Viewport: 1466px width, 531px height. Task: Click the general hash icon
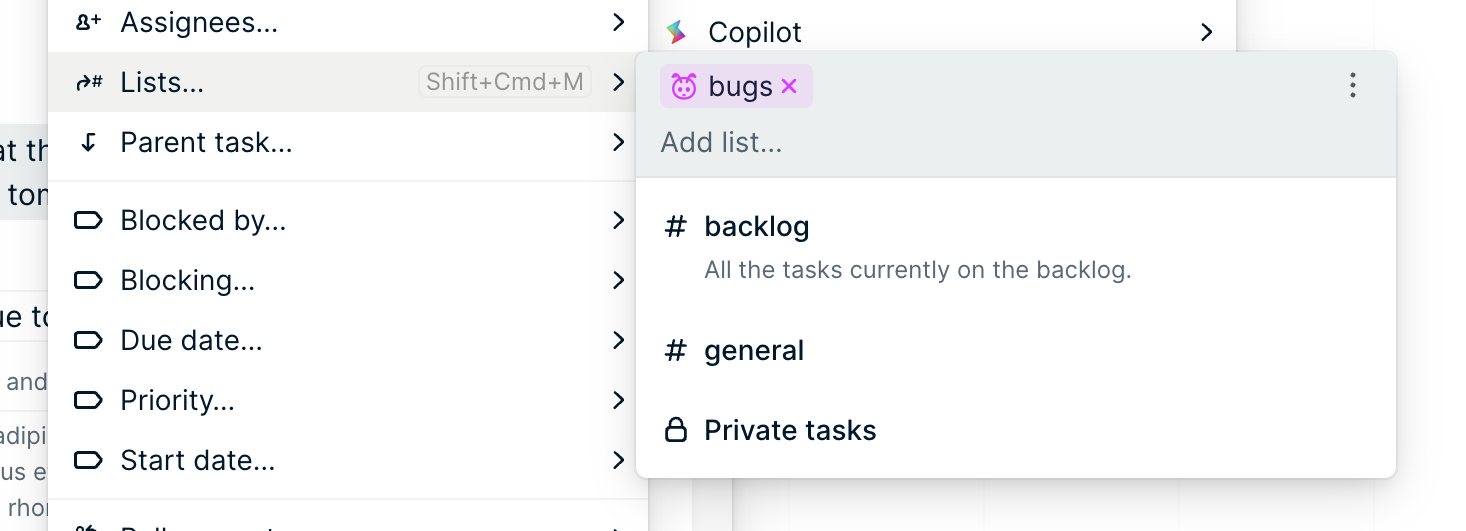pos(676,351)
